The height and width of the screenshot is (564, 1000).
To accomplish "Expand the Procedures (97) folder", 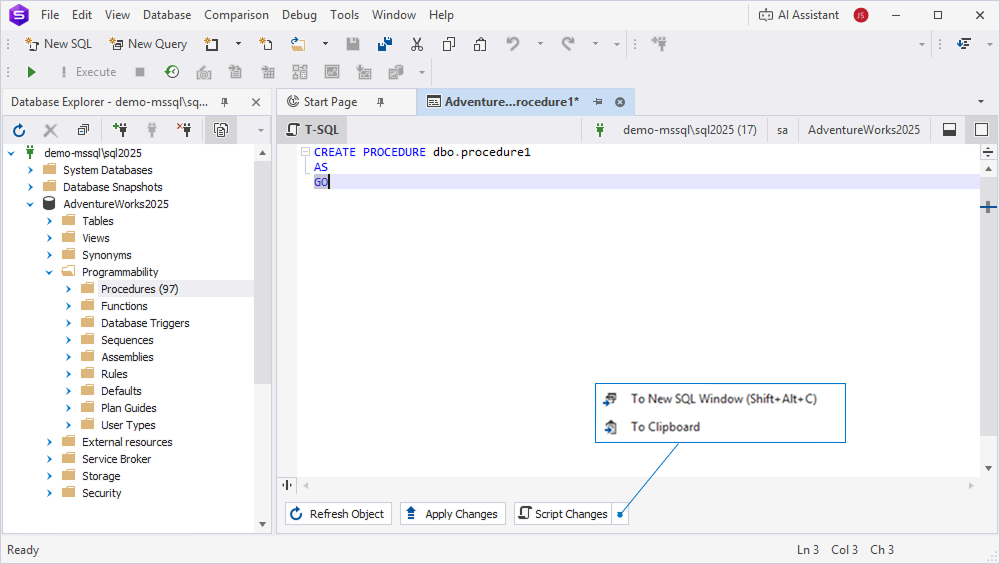I will 69,289.
